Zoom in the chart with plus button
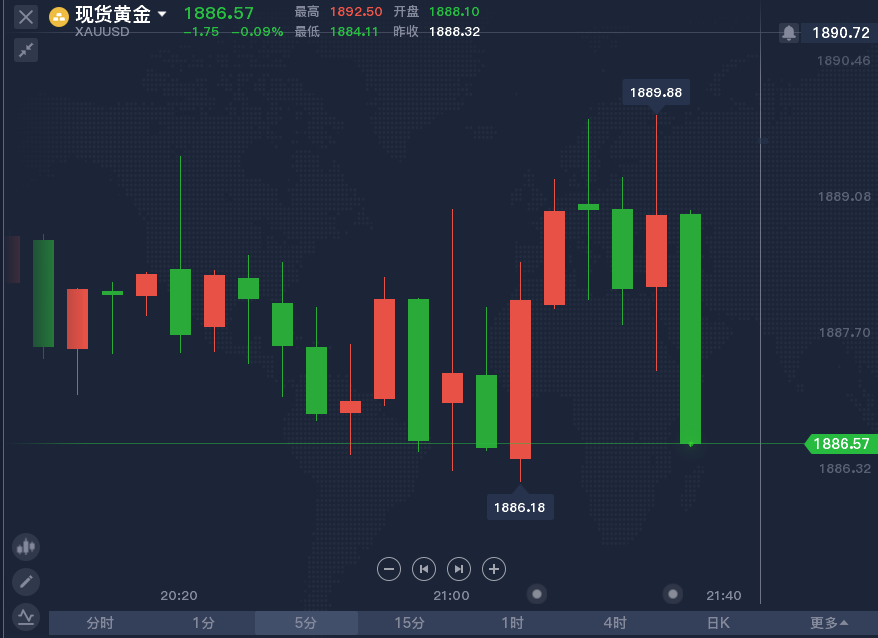Screen dimensions: 878x638 pos(494,569)
